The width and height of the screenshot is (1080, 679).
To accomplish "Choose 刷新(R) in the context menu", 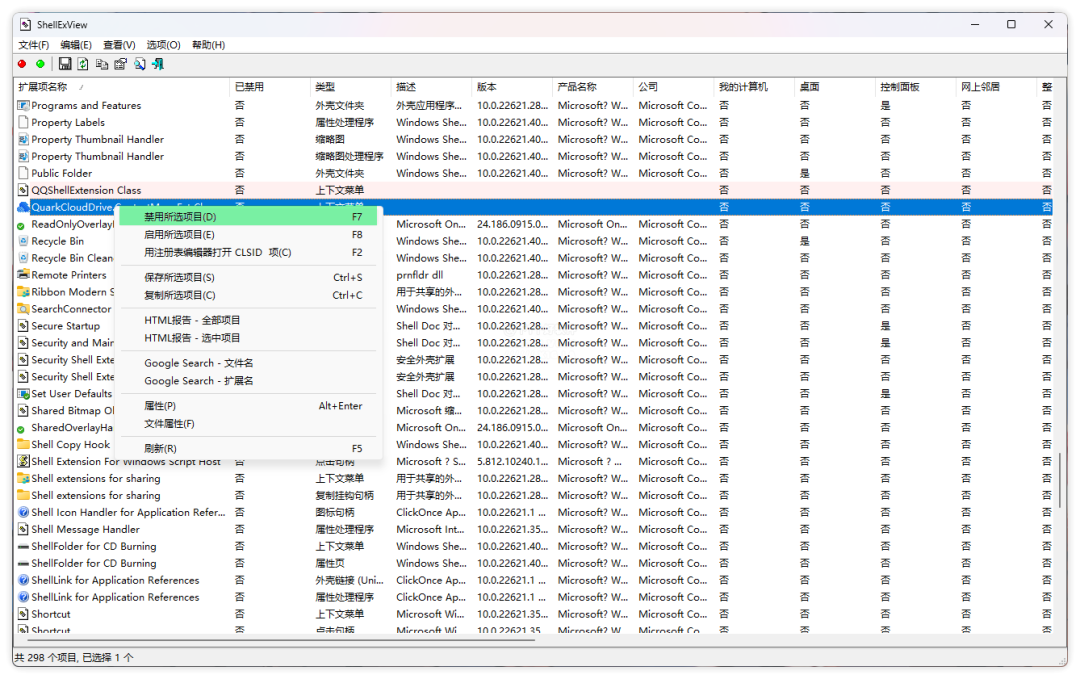I will click(x=249, y=448).
